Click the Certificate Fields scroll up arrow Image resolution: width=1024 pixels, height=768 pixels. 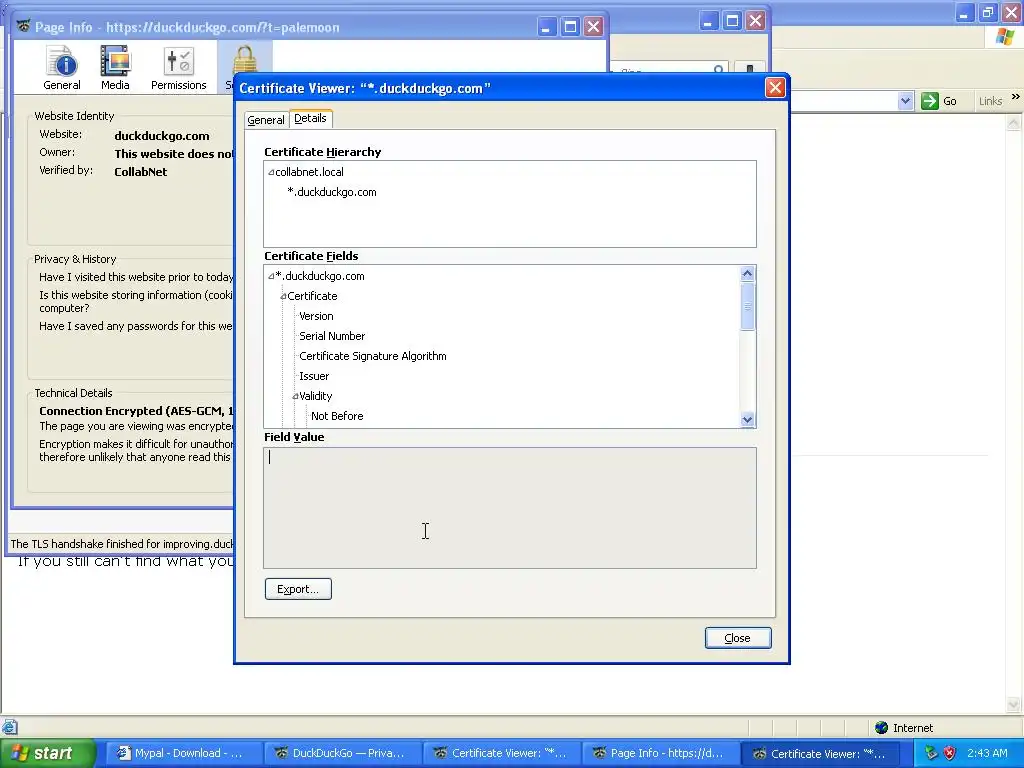tap(748, 274)
